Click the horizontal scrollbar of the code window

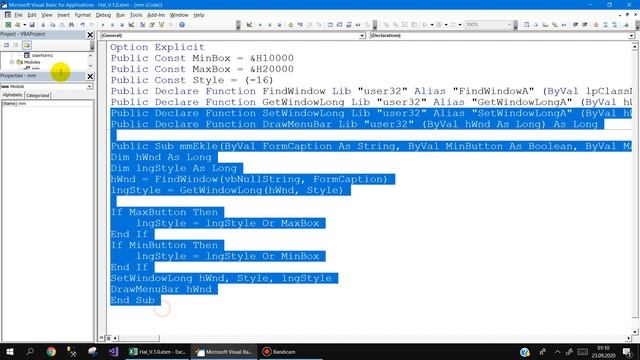(x=371, y=338)
